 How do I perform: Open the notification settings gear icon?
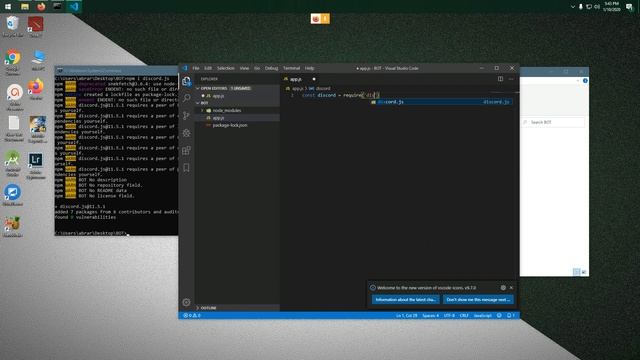(x=503, y=288)
